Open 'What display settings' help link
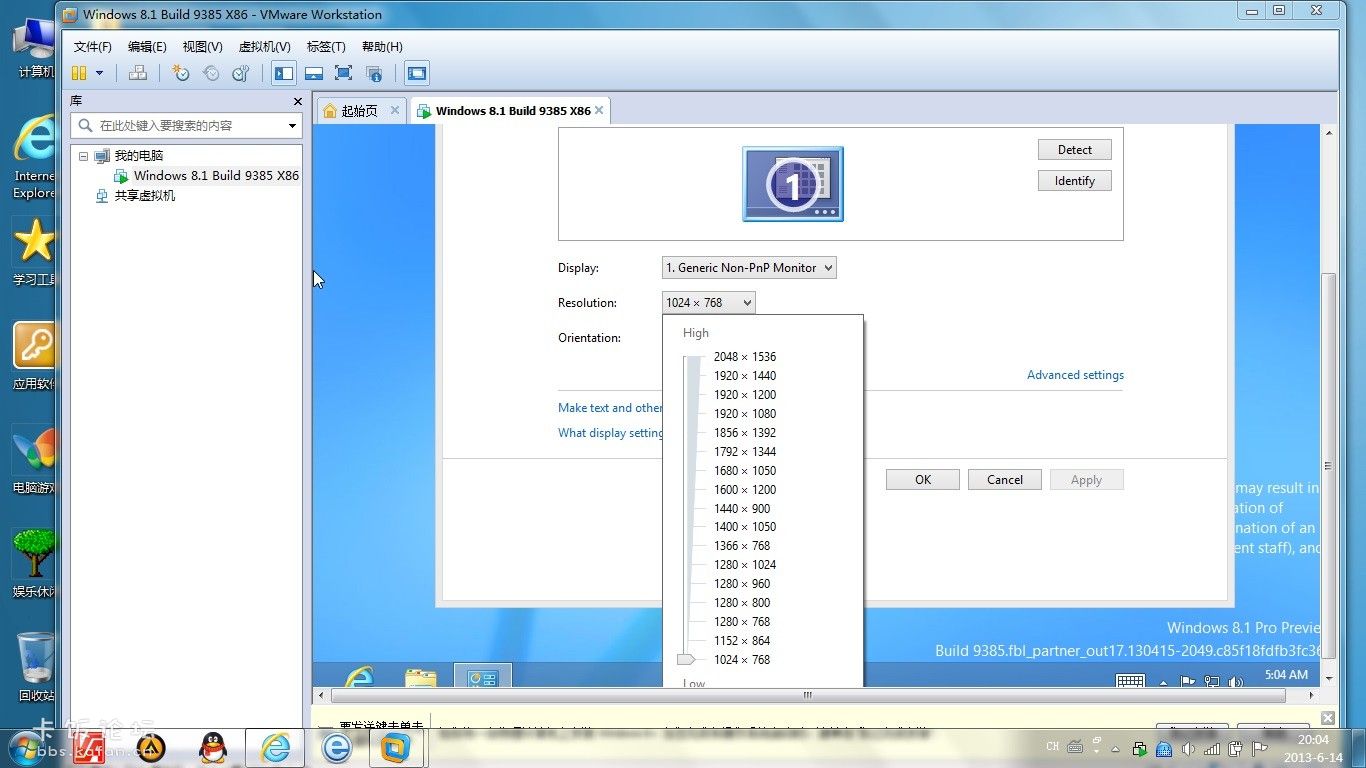This screenshot has width=1366, height=768. point(610,433)
